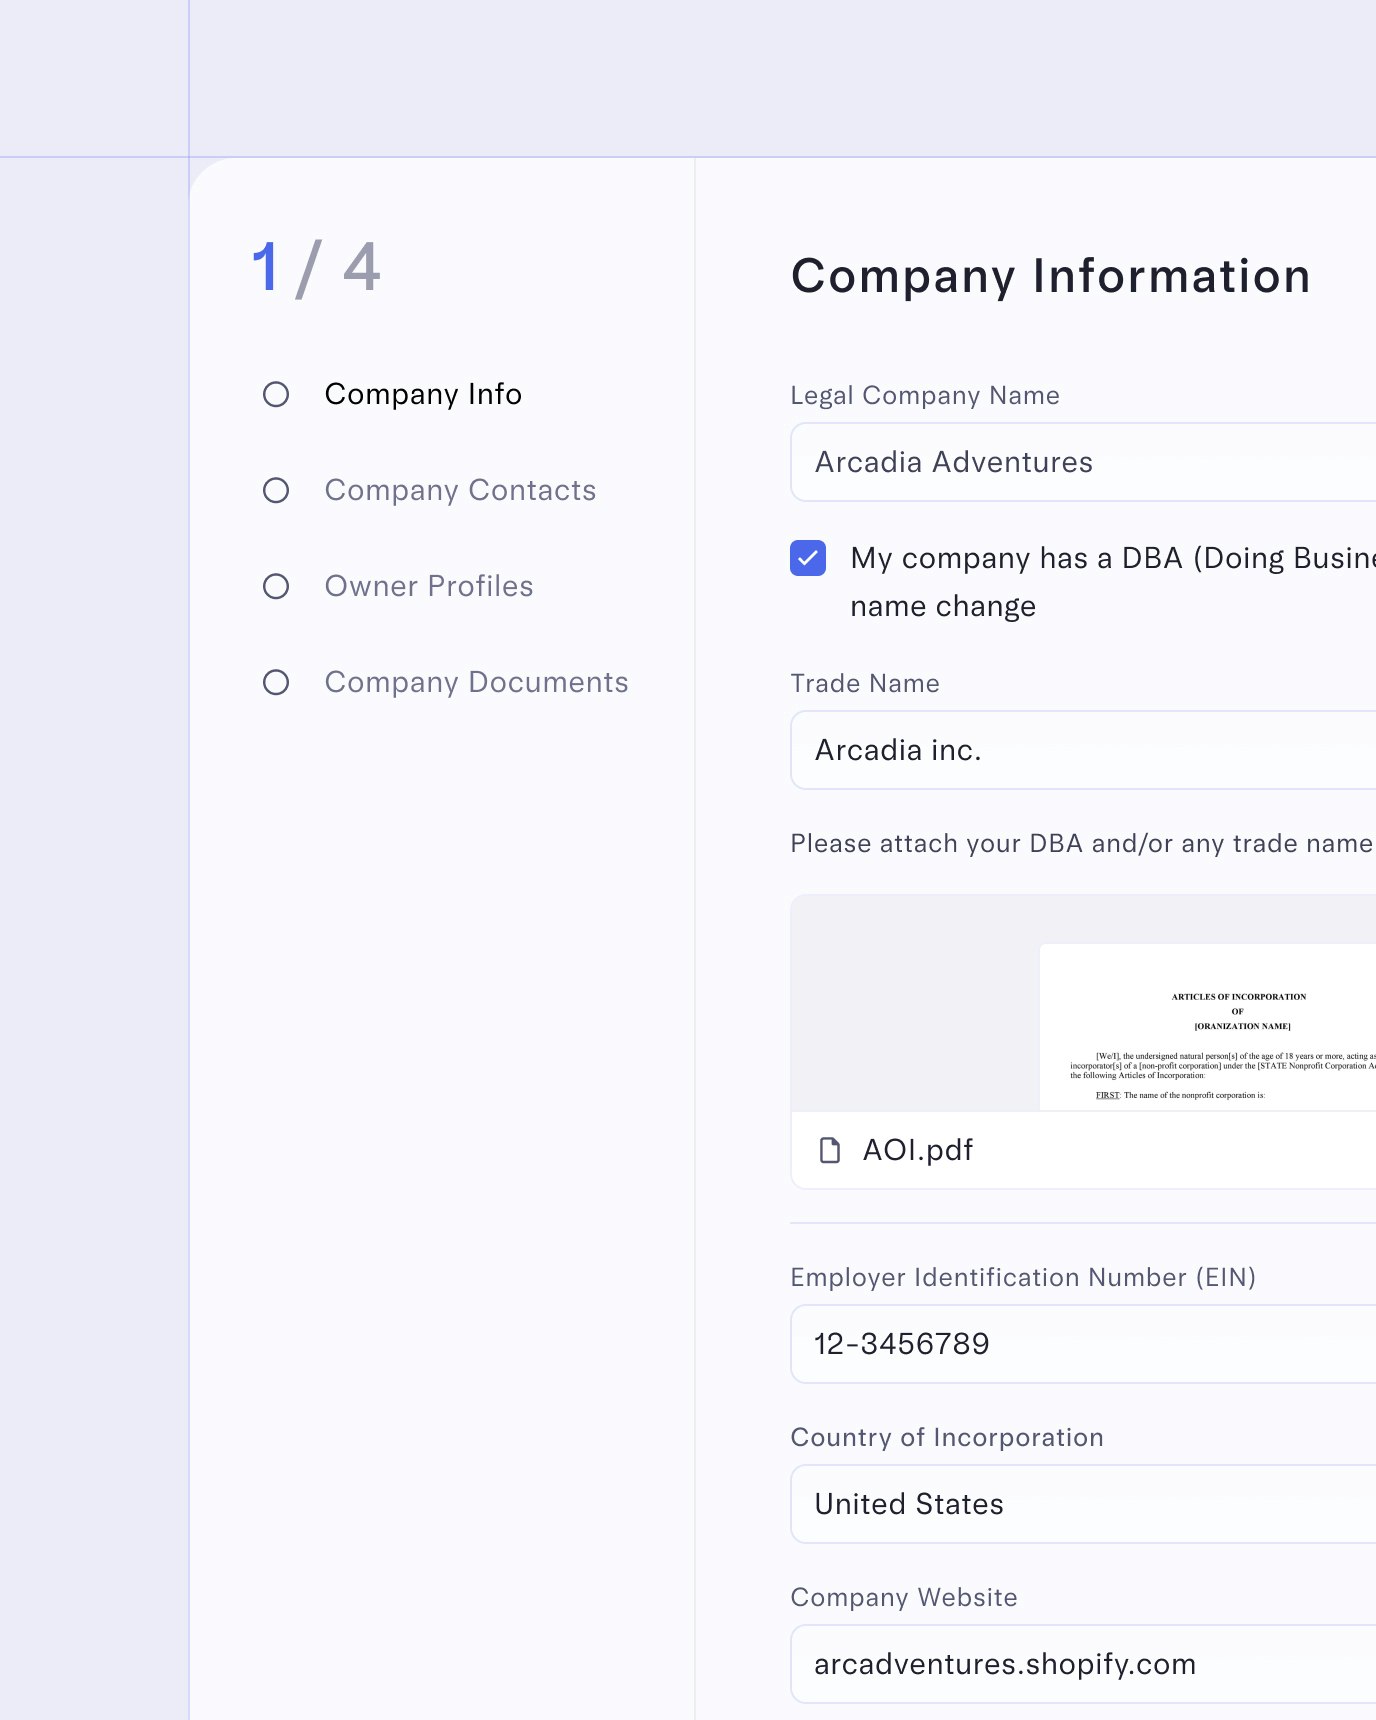Go to the Company Info step
Screen dimensions: 1376x1720
click(x=423, y=394)
